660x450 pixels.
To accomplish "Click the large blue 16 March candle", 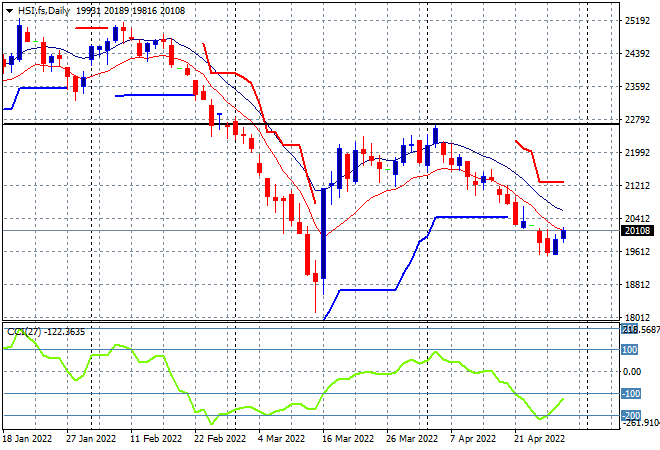I will pos(323,234).
